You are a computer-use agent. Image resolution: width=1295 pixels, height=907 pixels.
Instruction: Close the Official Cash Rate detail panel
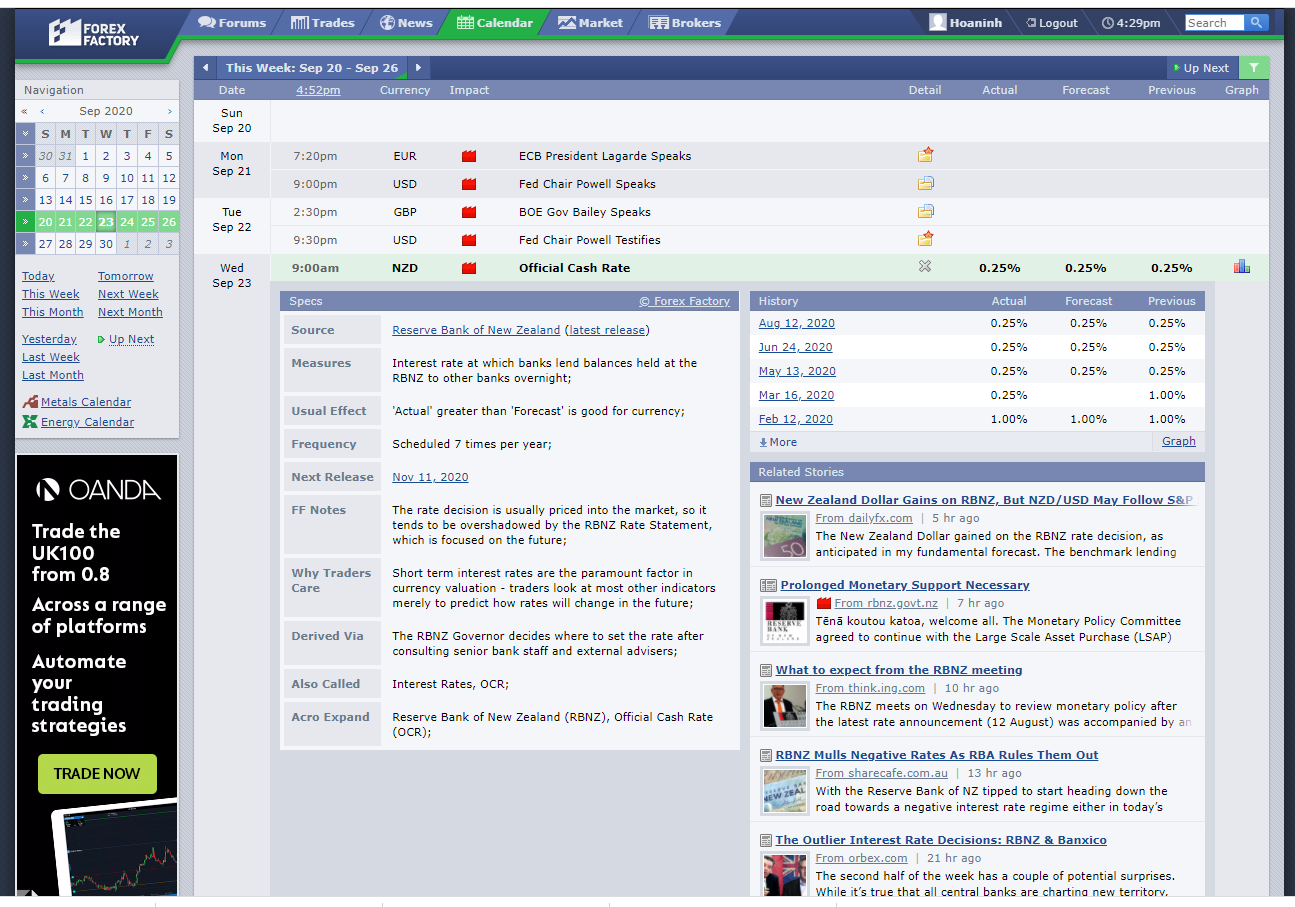[925, 267]
